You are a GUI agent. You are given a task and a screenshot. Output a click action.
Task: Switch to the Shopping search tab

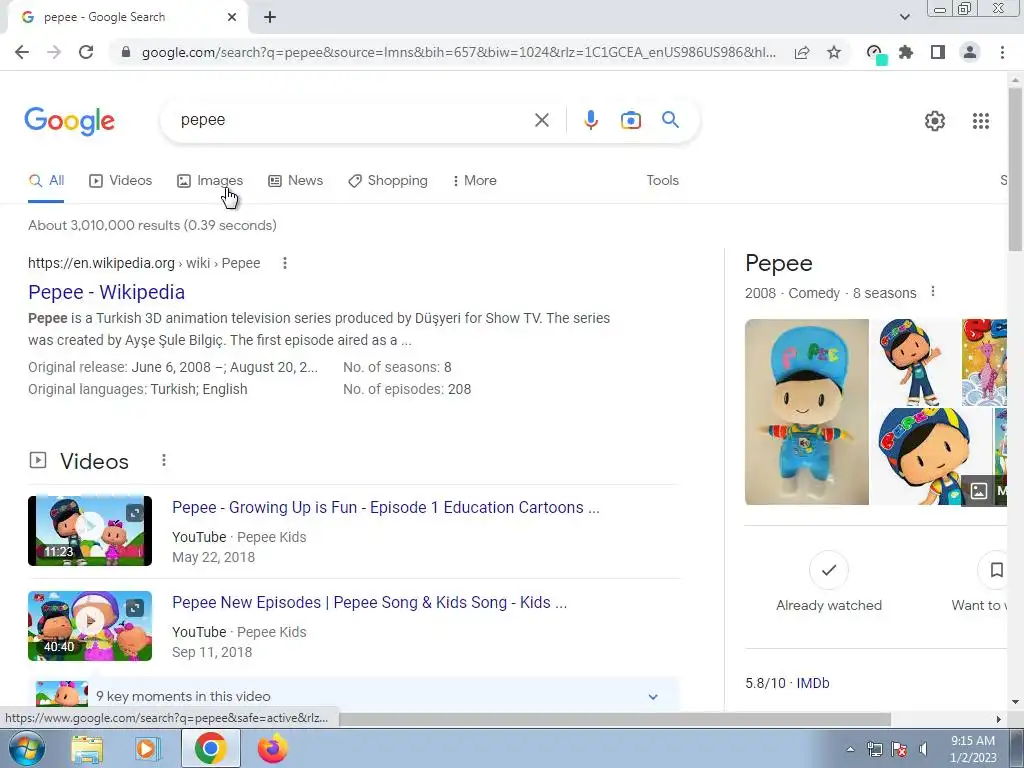coord(388,181)
